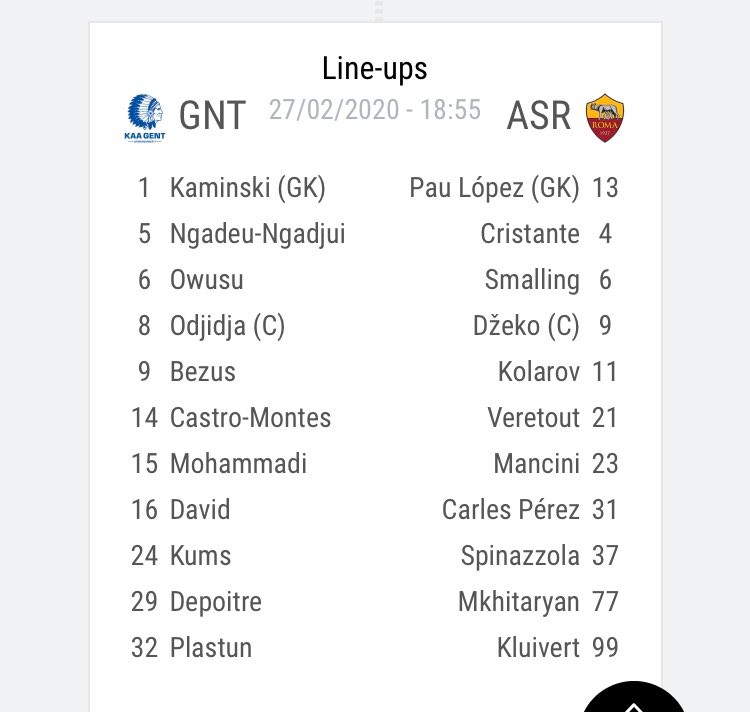Click the AS Roma crest icon
The image size is (750, 712).
[x=605, y=118]
